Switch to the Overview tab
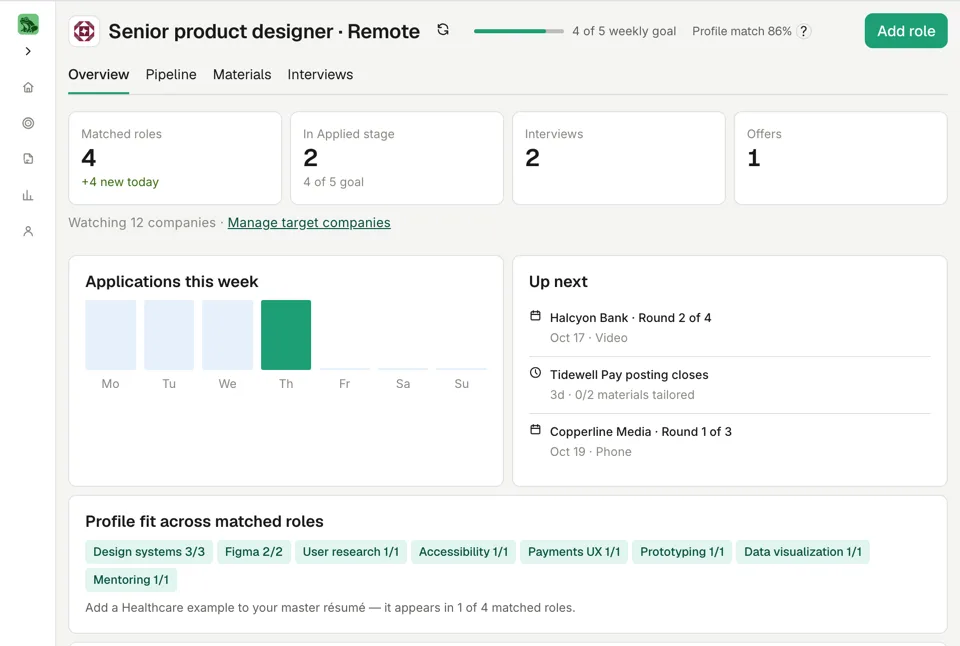This screenshot has width=960, height=646. pos(99,75)
